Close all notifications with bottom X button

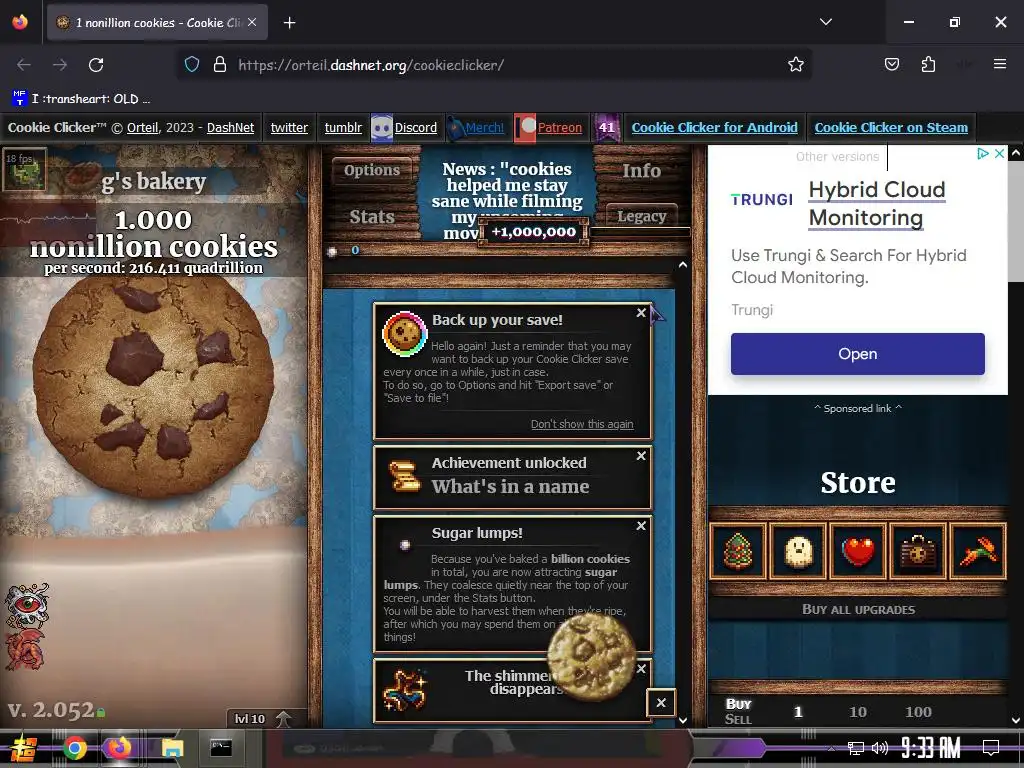[661, 703]
